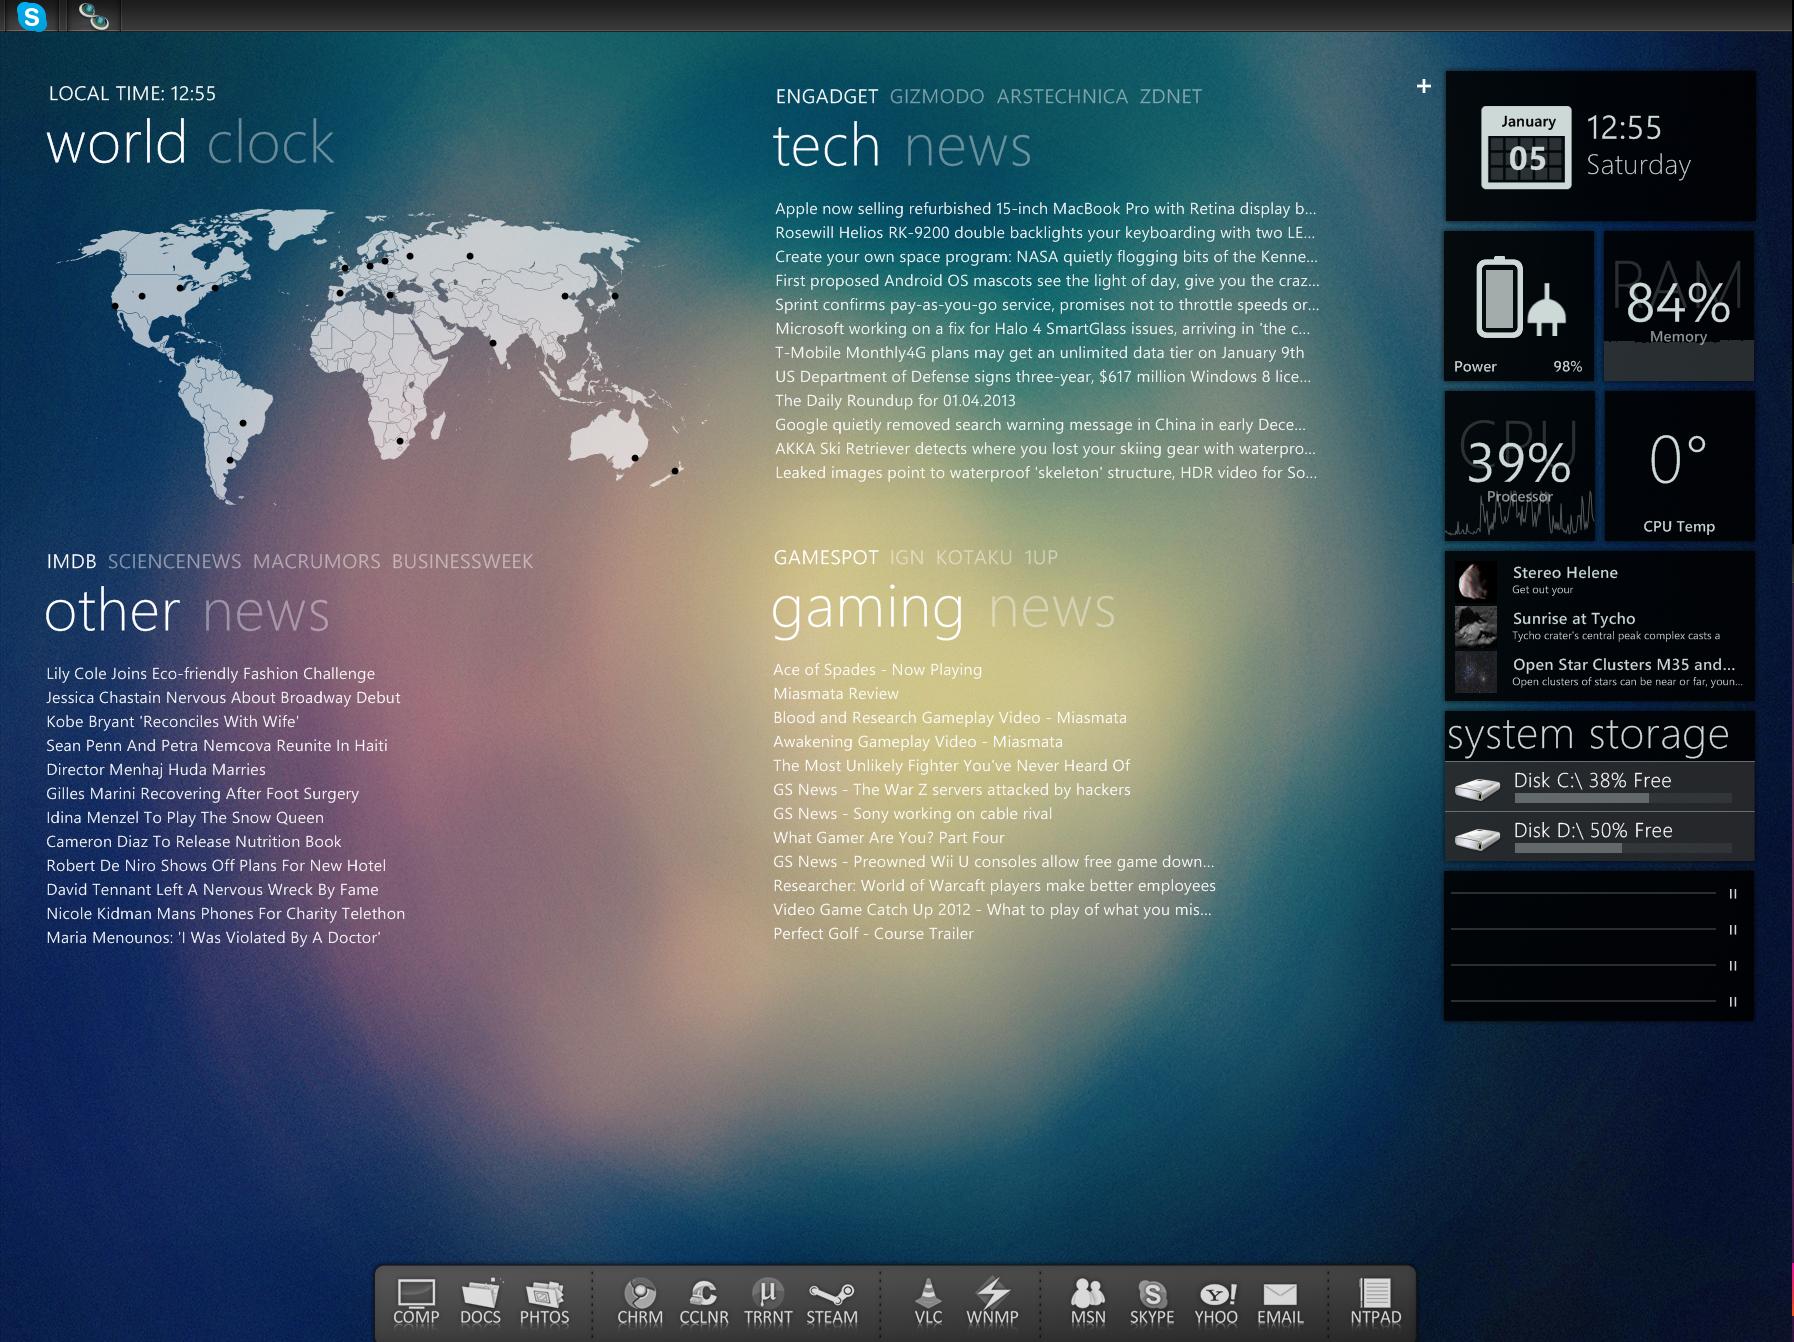Screen dimensions: 1794x1342
Task: Click the Disk C:\ drive icon
Action: [1477, 788]
